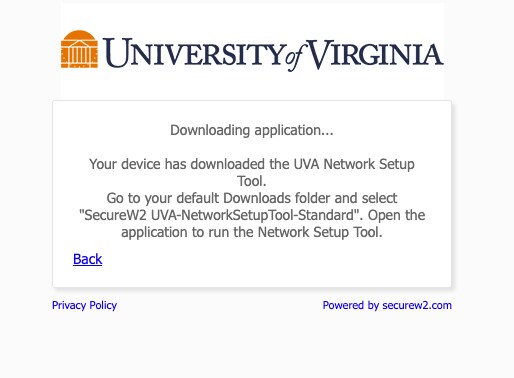Click the standalone 'Tool.' text line
Image resolution: width=514 pixels, height=378 pixels.
[x=252, y=181]
